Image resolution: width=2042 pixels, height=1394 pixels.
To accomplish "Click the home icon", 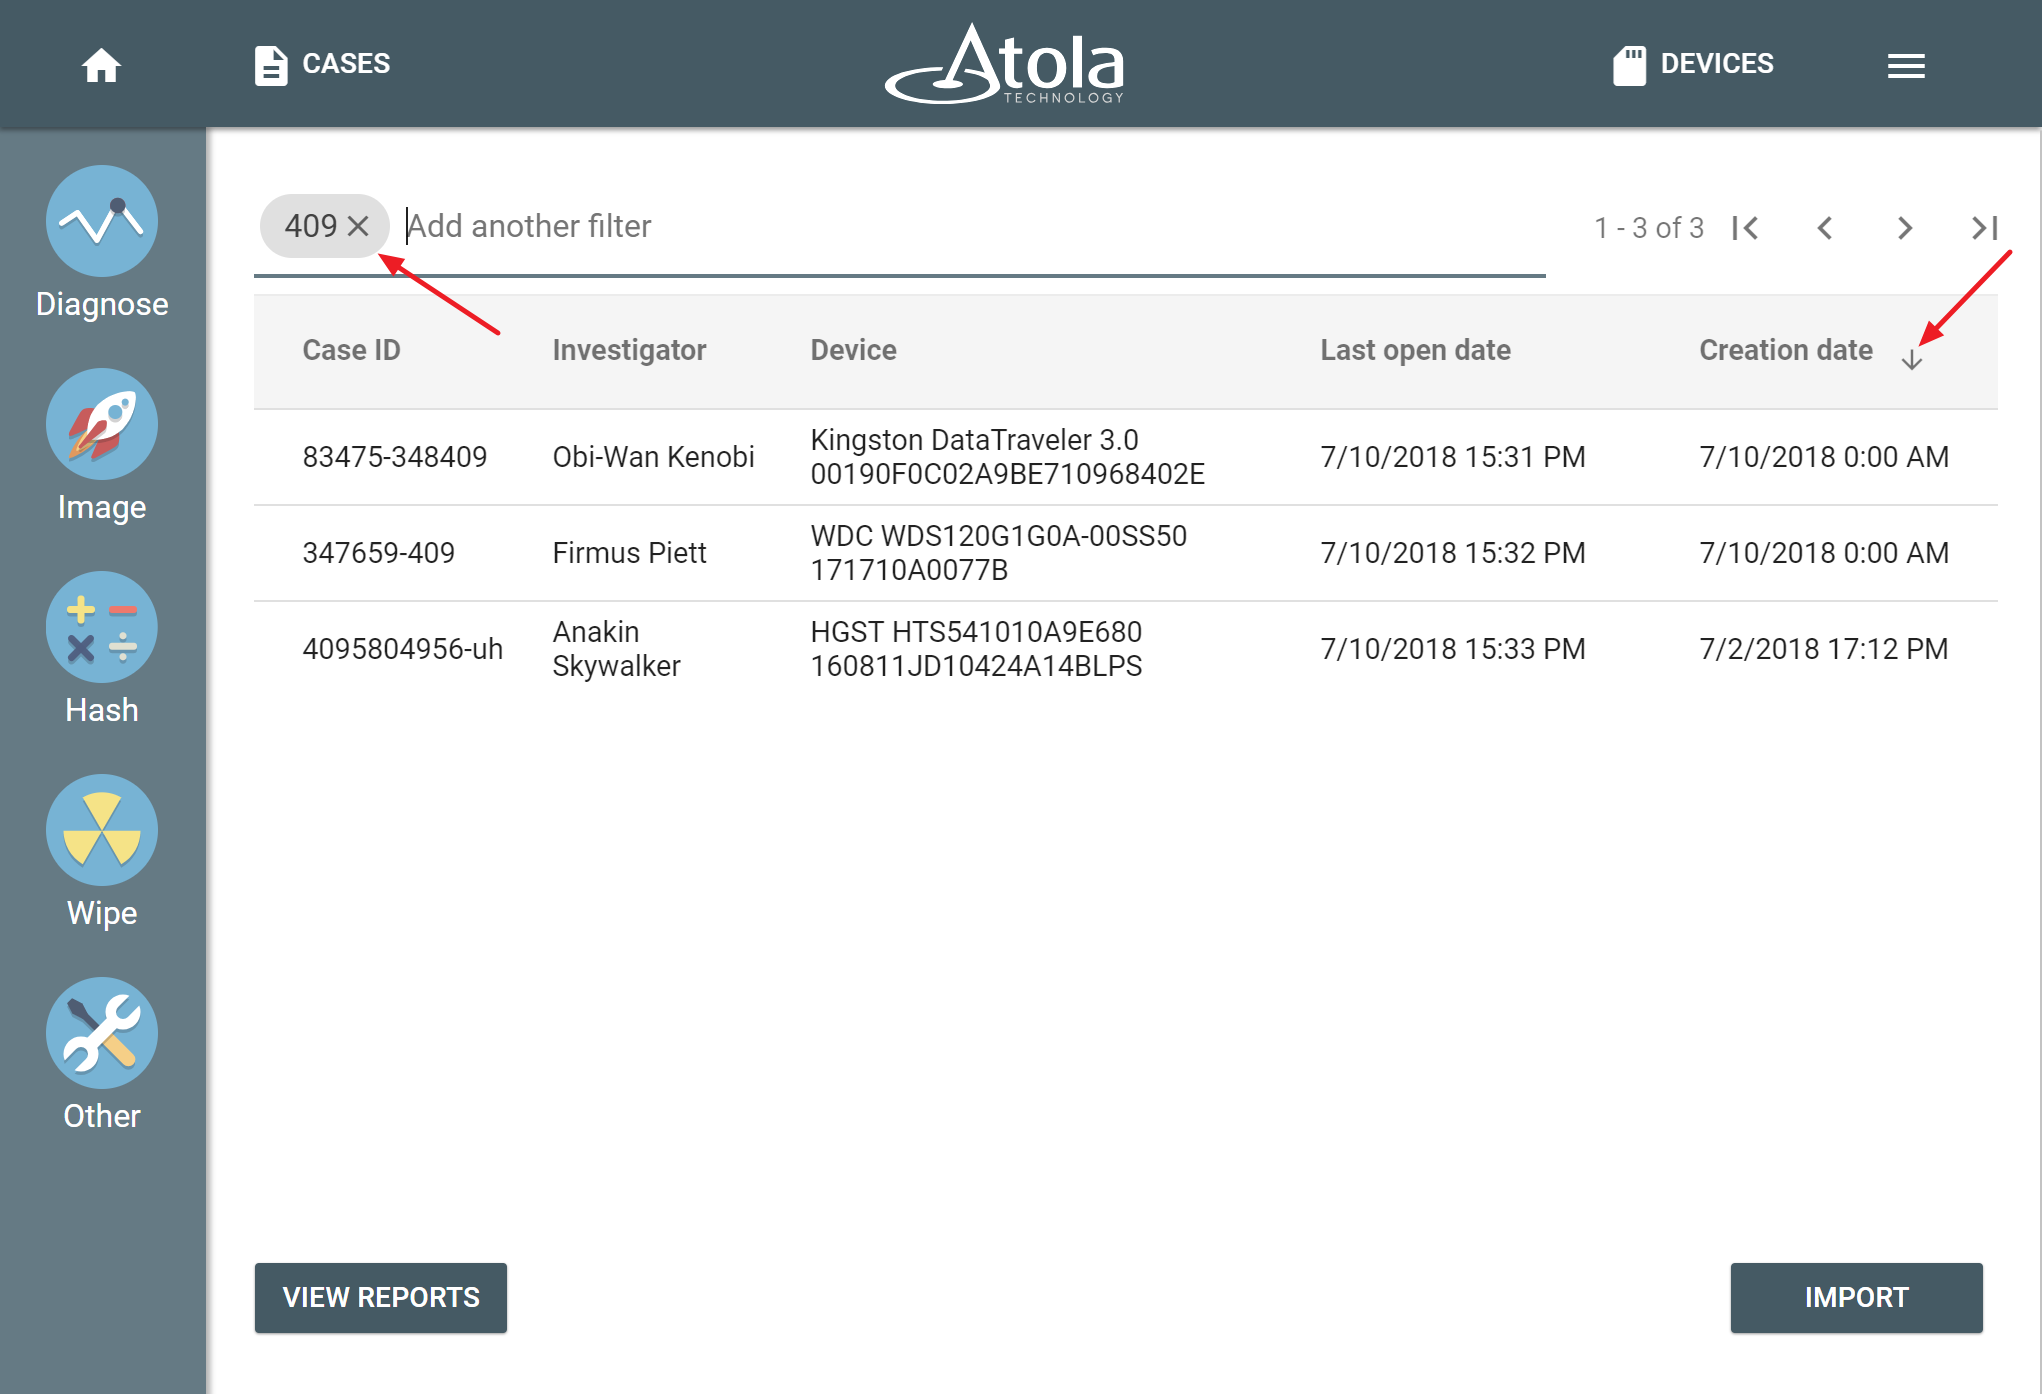I will click(x=101, y=64).
